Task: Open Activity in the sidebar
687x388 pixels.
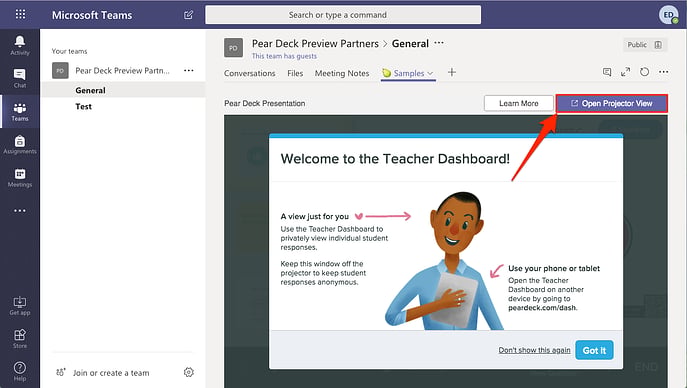Action: (20, 46)
